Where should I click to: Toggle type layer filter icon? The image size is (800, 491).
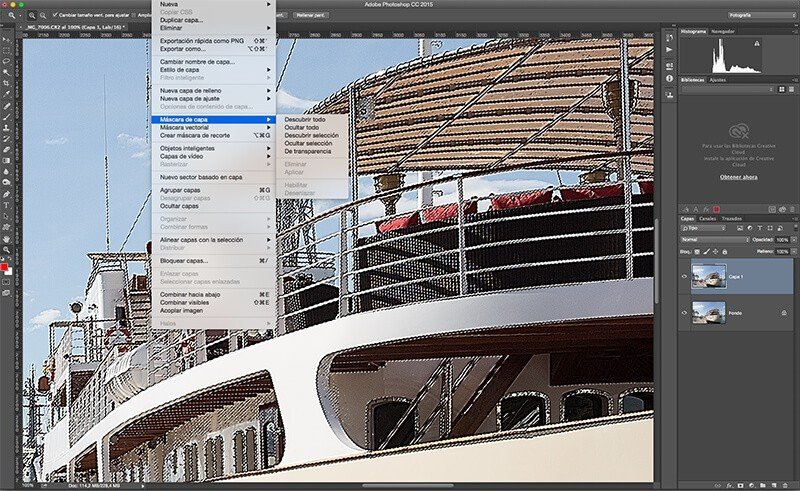pos(760,228)
